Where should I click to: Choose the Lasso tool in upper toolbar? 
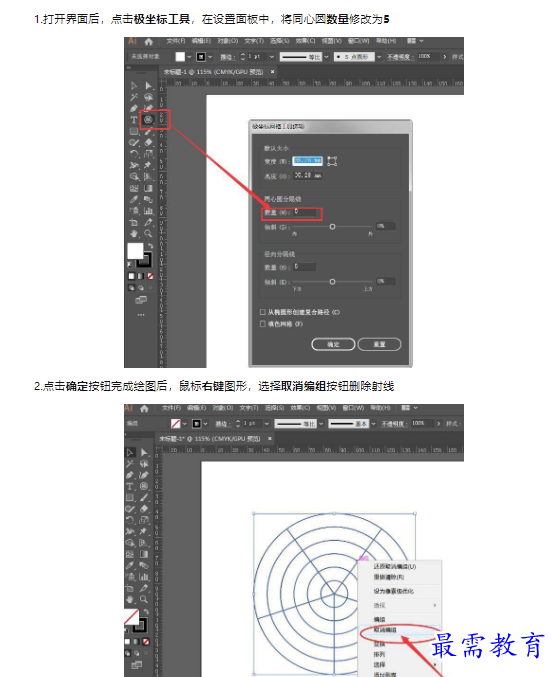[x=148, y=97]
